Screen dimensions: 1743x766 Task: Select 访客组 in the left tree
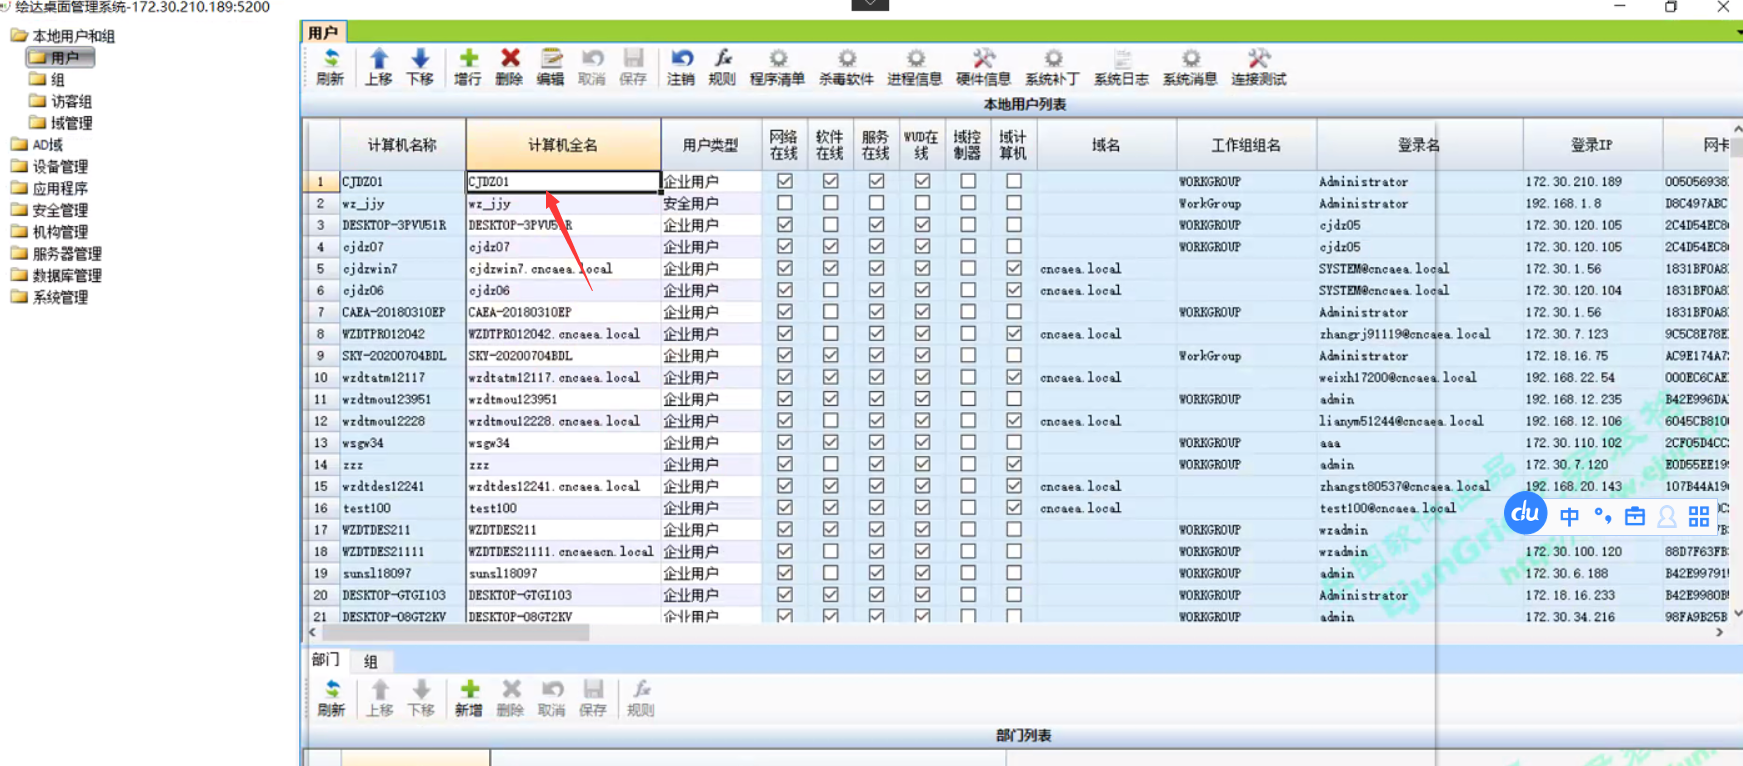[x=61, y=101]
